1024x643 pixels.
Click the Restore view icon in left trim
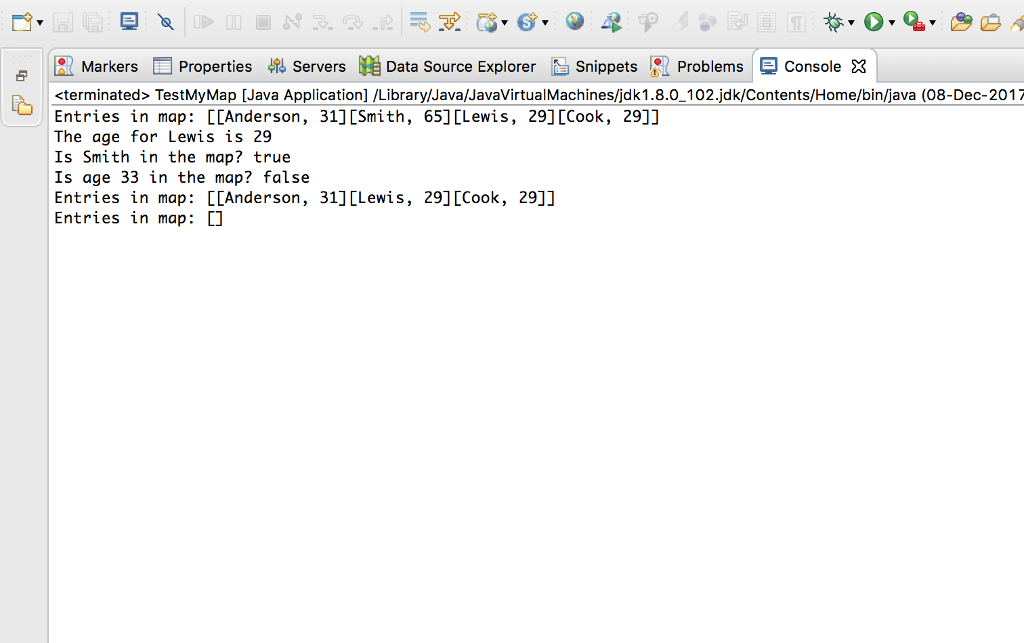(x=22, y=76)
